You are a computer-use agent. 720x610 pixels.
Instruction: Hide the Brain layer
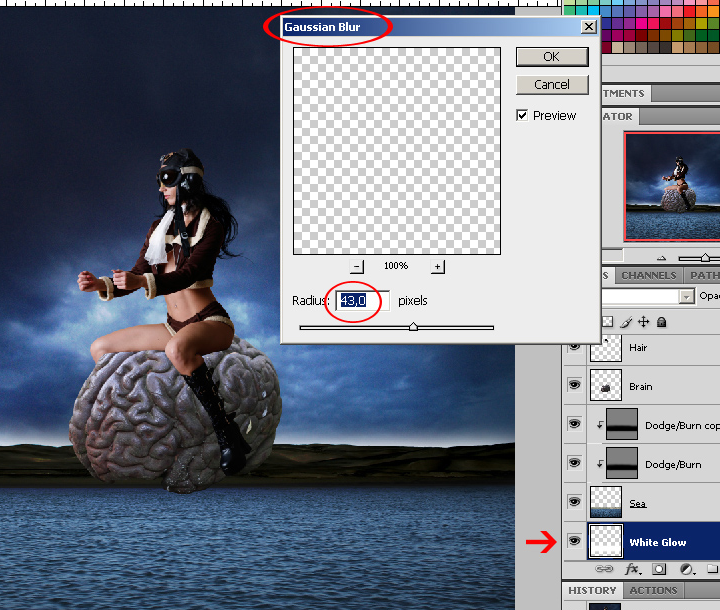[574, 384]
